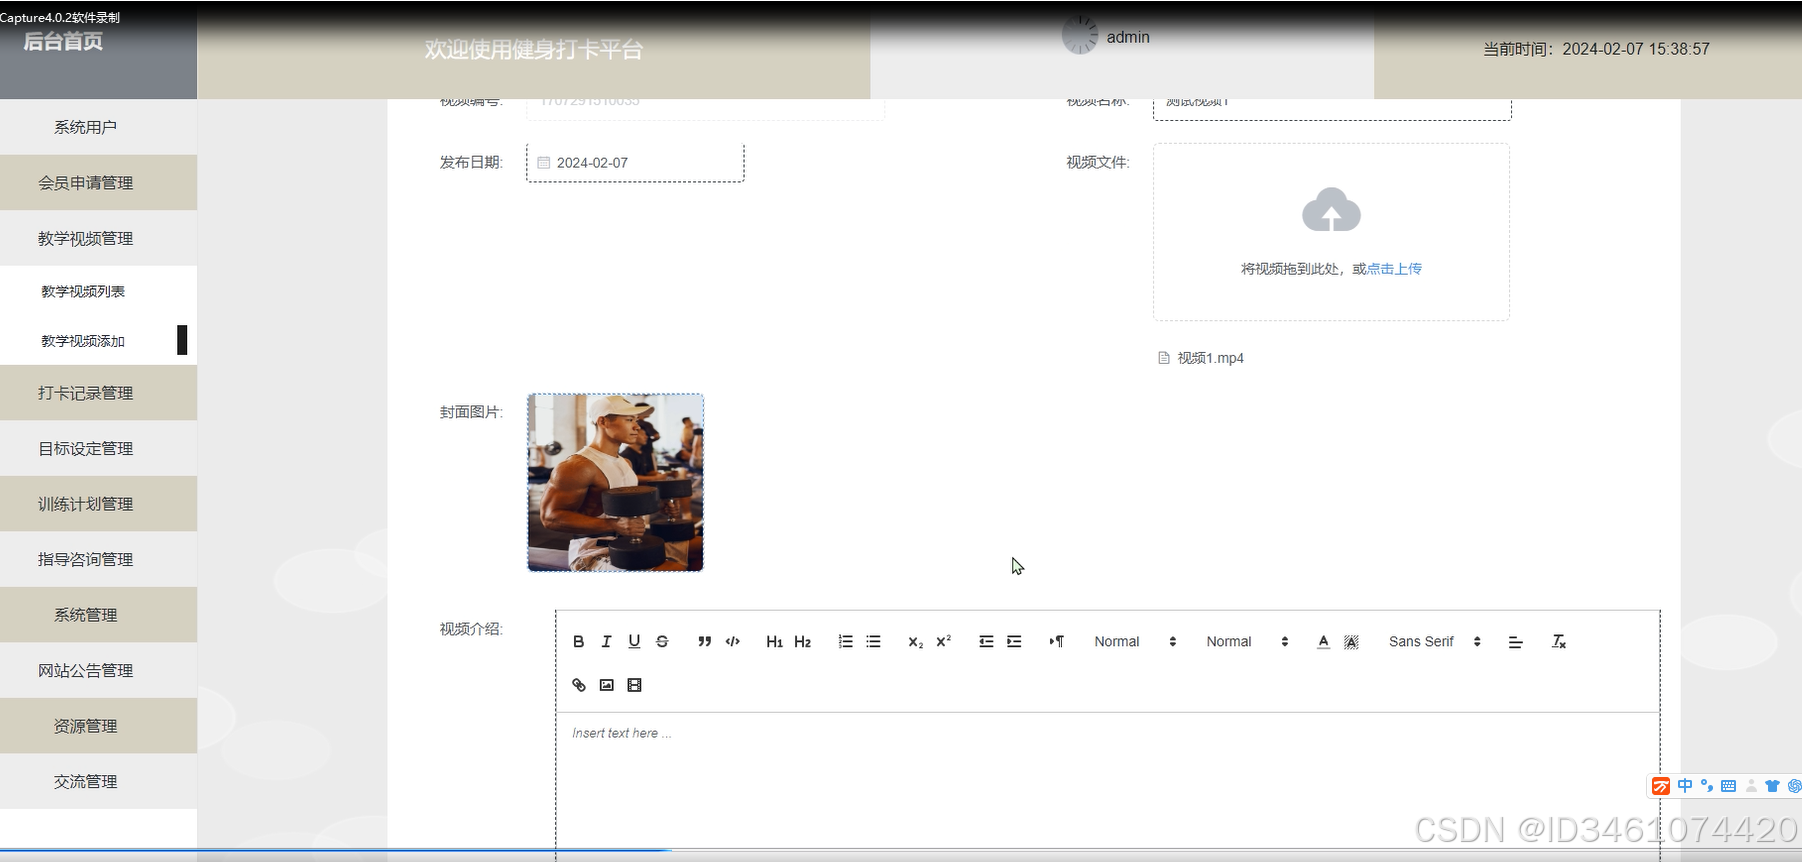
Task: Switch text direction with the paragraph icon
Action: 1056,642
